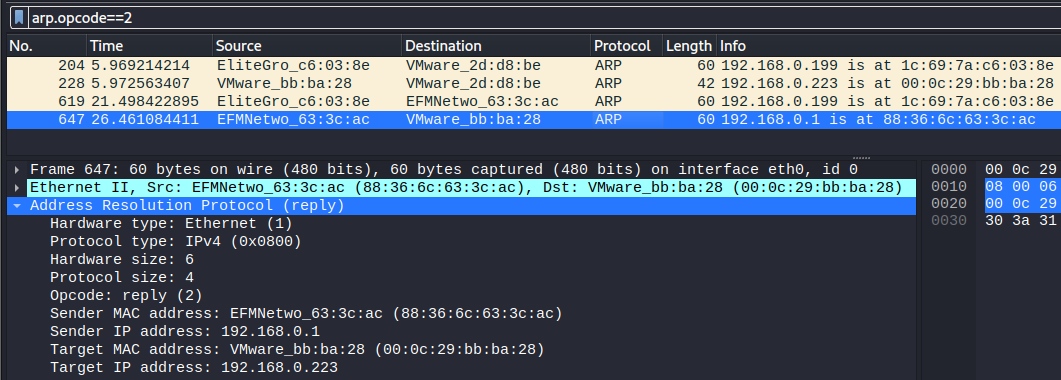Click hex offset 0030 in bytes pane

[x=949, y=220]
